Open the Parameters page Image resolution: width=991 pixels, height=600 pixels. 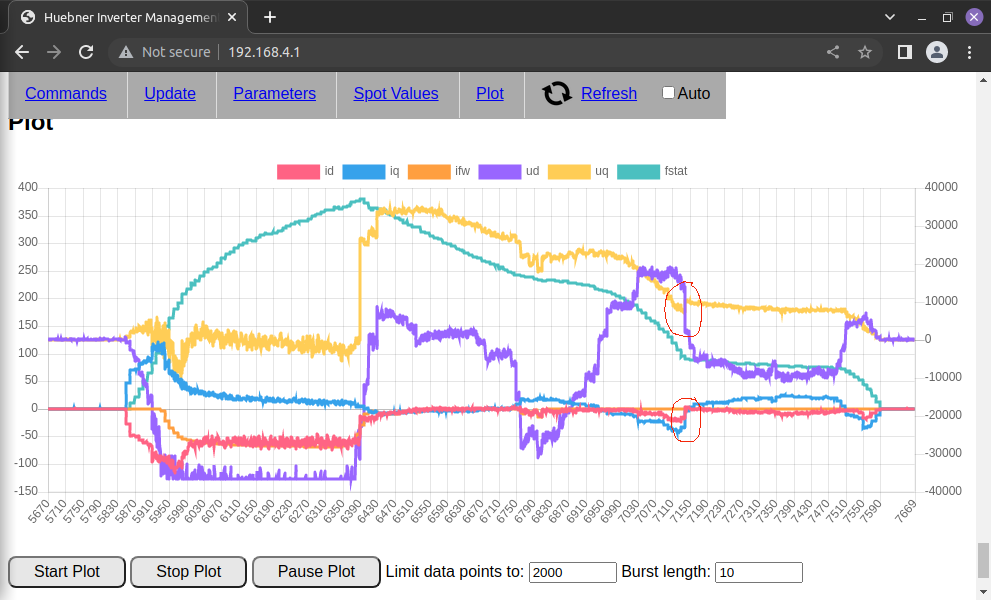point(274,94)
